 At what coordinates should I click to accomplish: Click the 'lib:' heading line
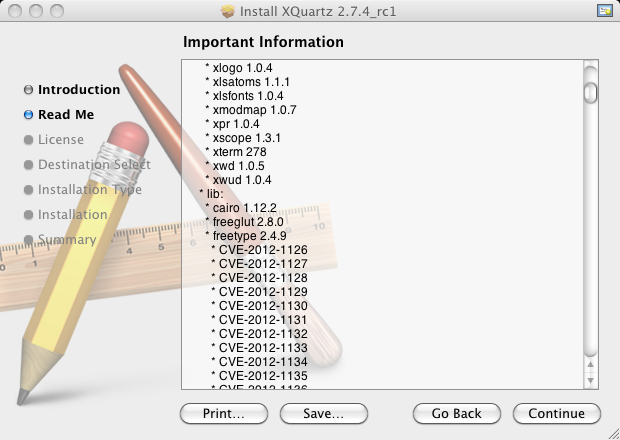[211, 194]
